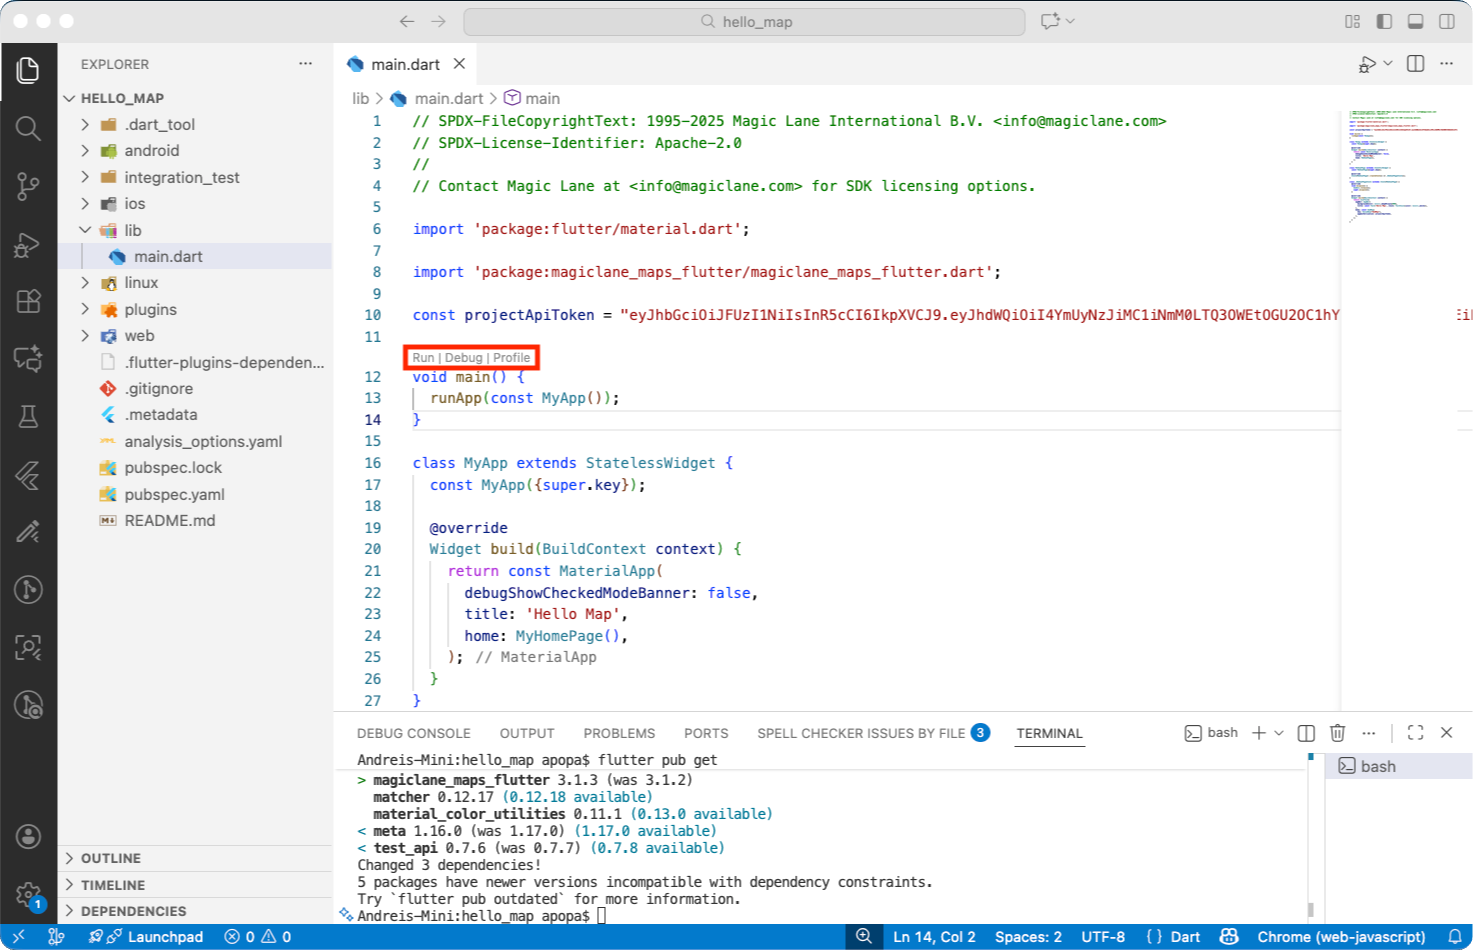The height and width of the screenshot is (950, 1473).
Task: Expand the android folder
Action: (x=152, y=150)
